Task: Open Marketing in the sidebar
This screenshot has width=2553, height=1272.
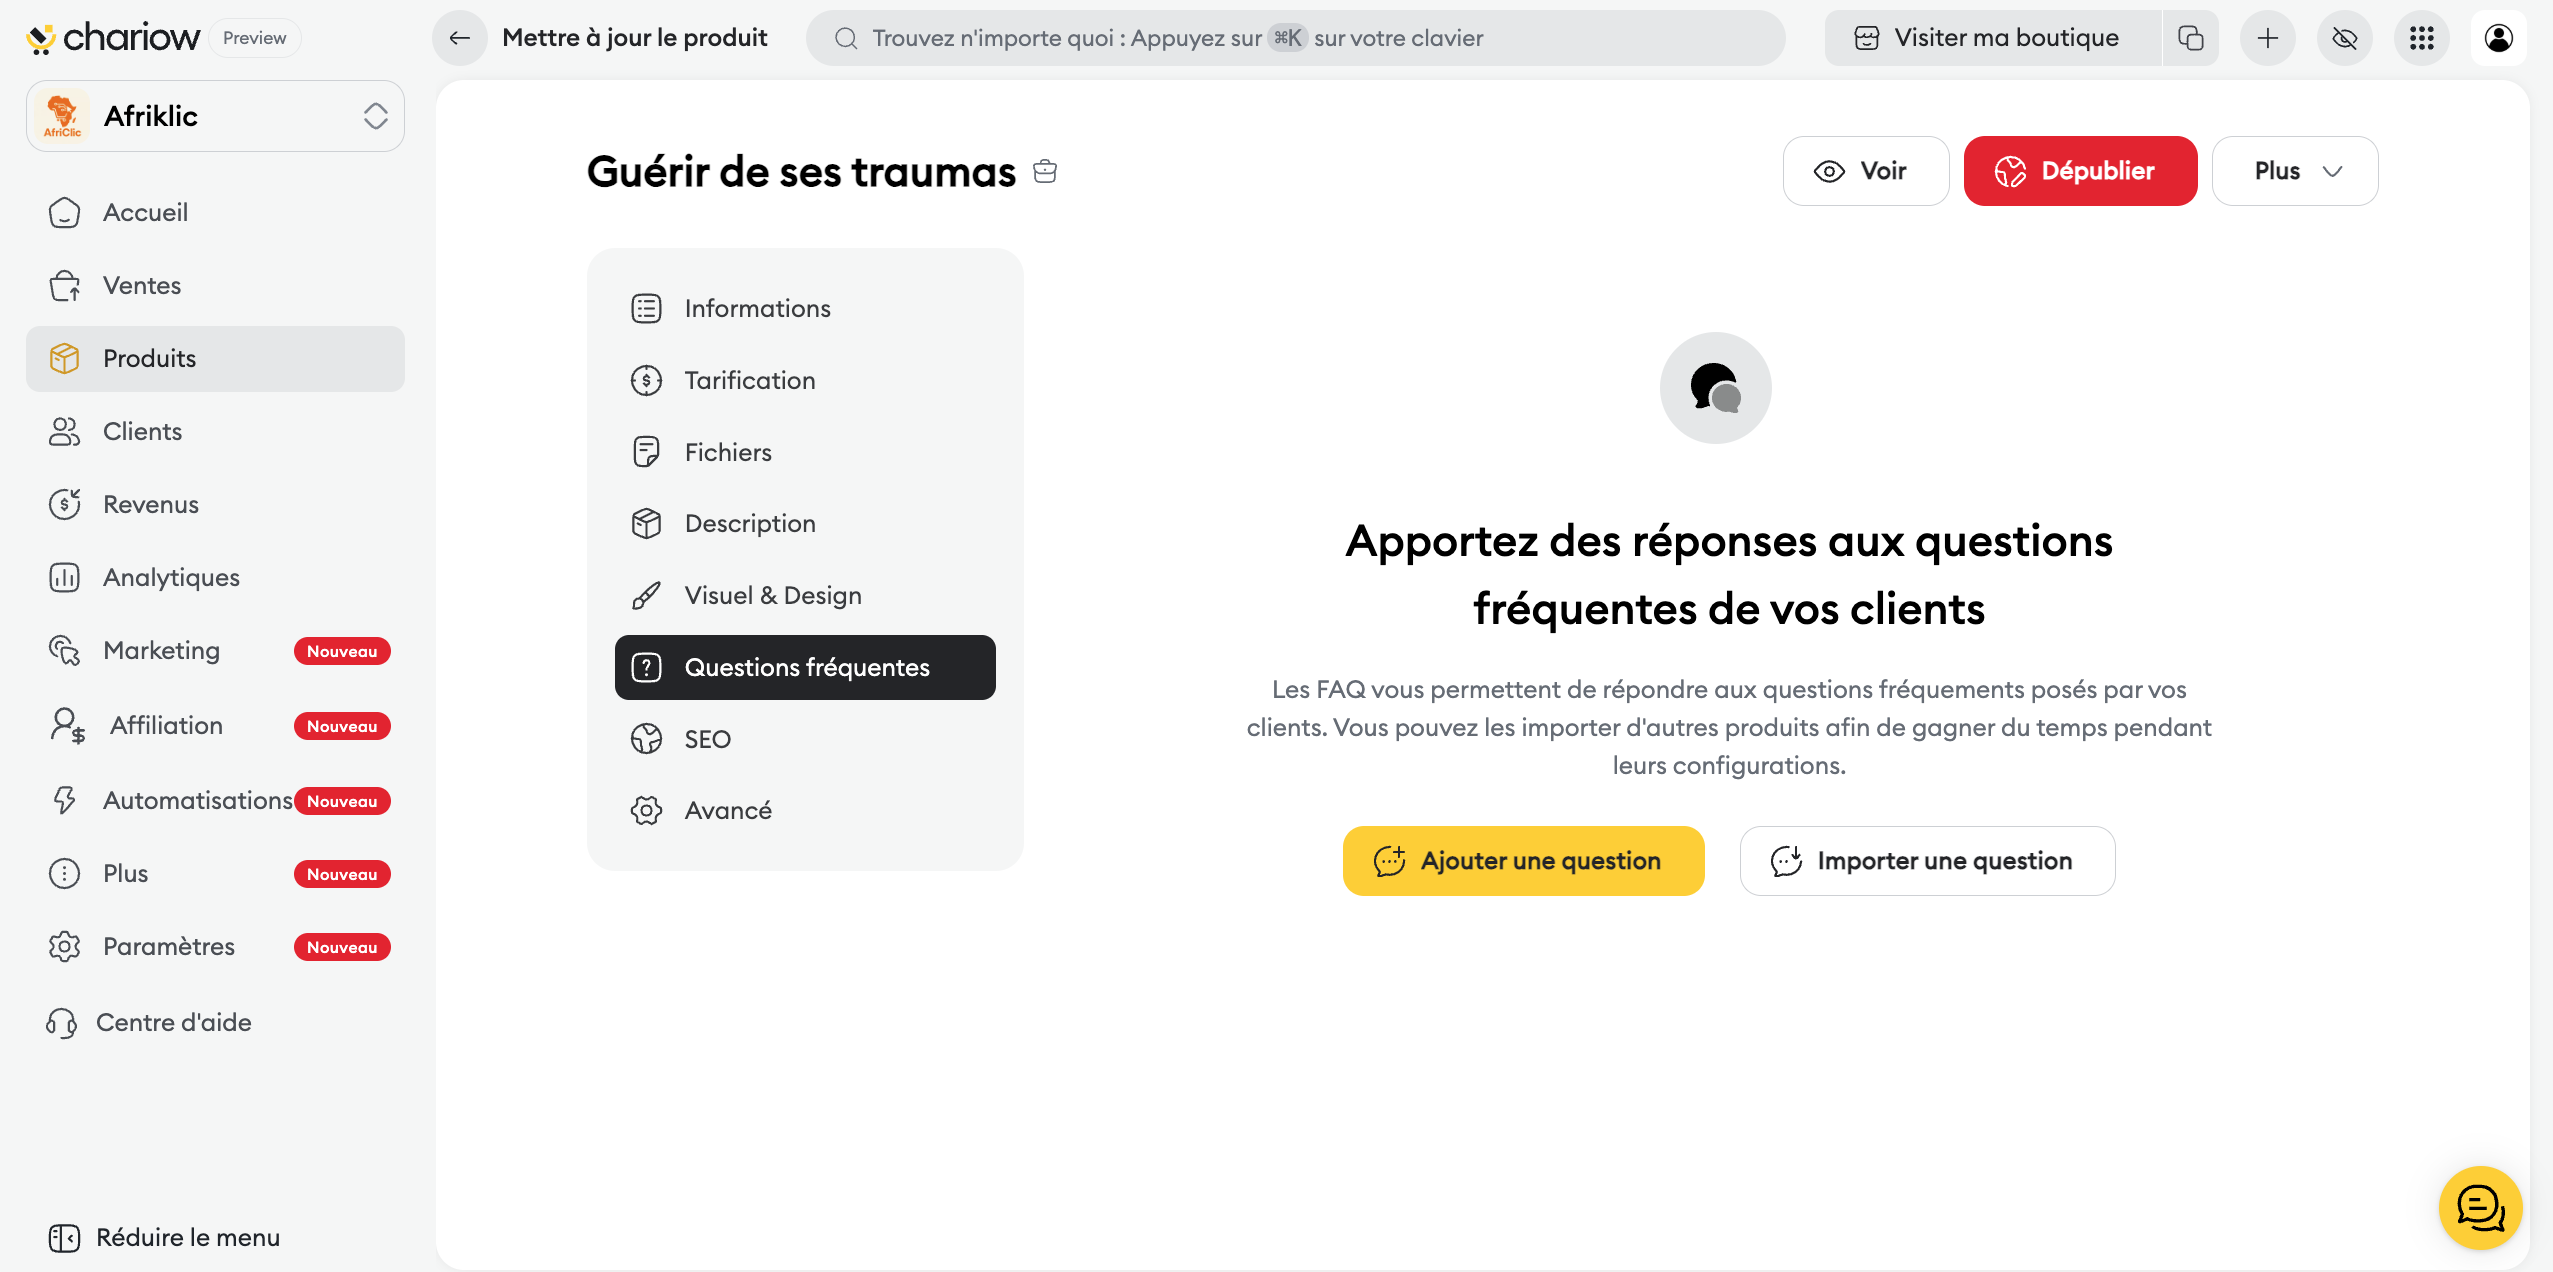Action: tap(161, 651)
